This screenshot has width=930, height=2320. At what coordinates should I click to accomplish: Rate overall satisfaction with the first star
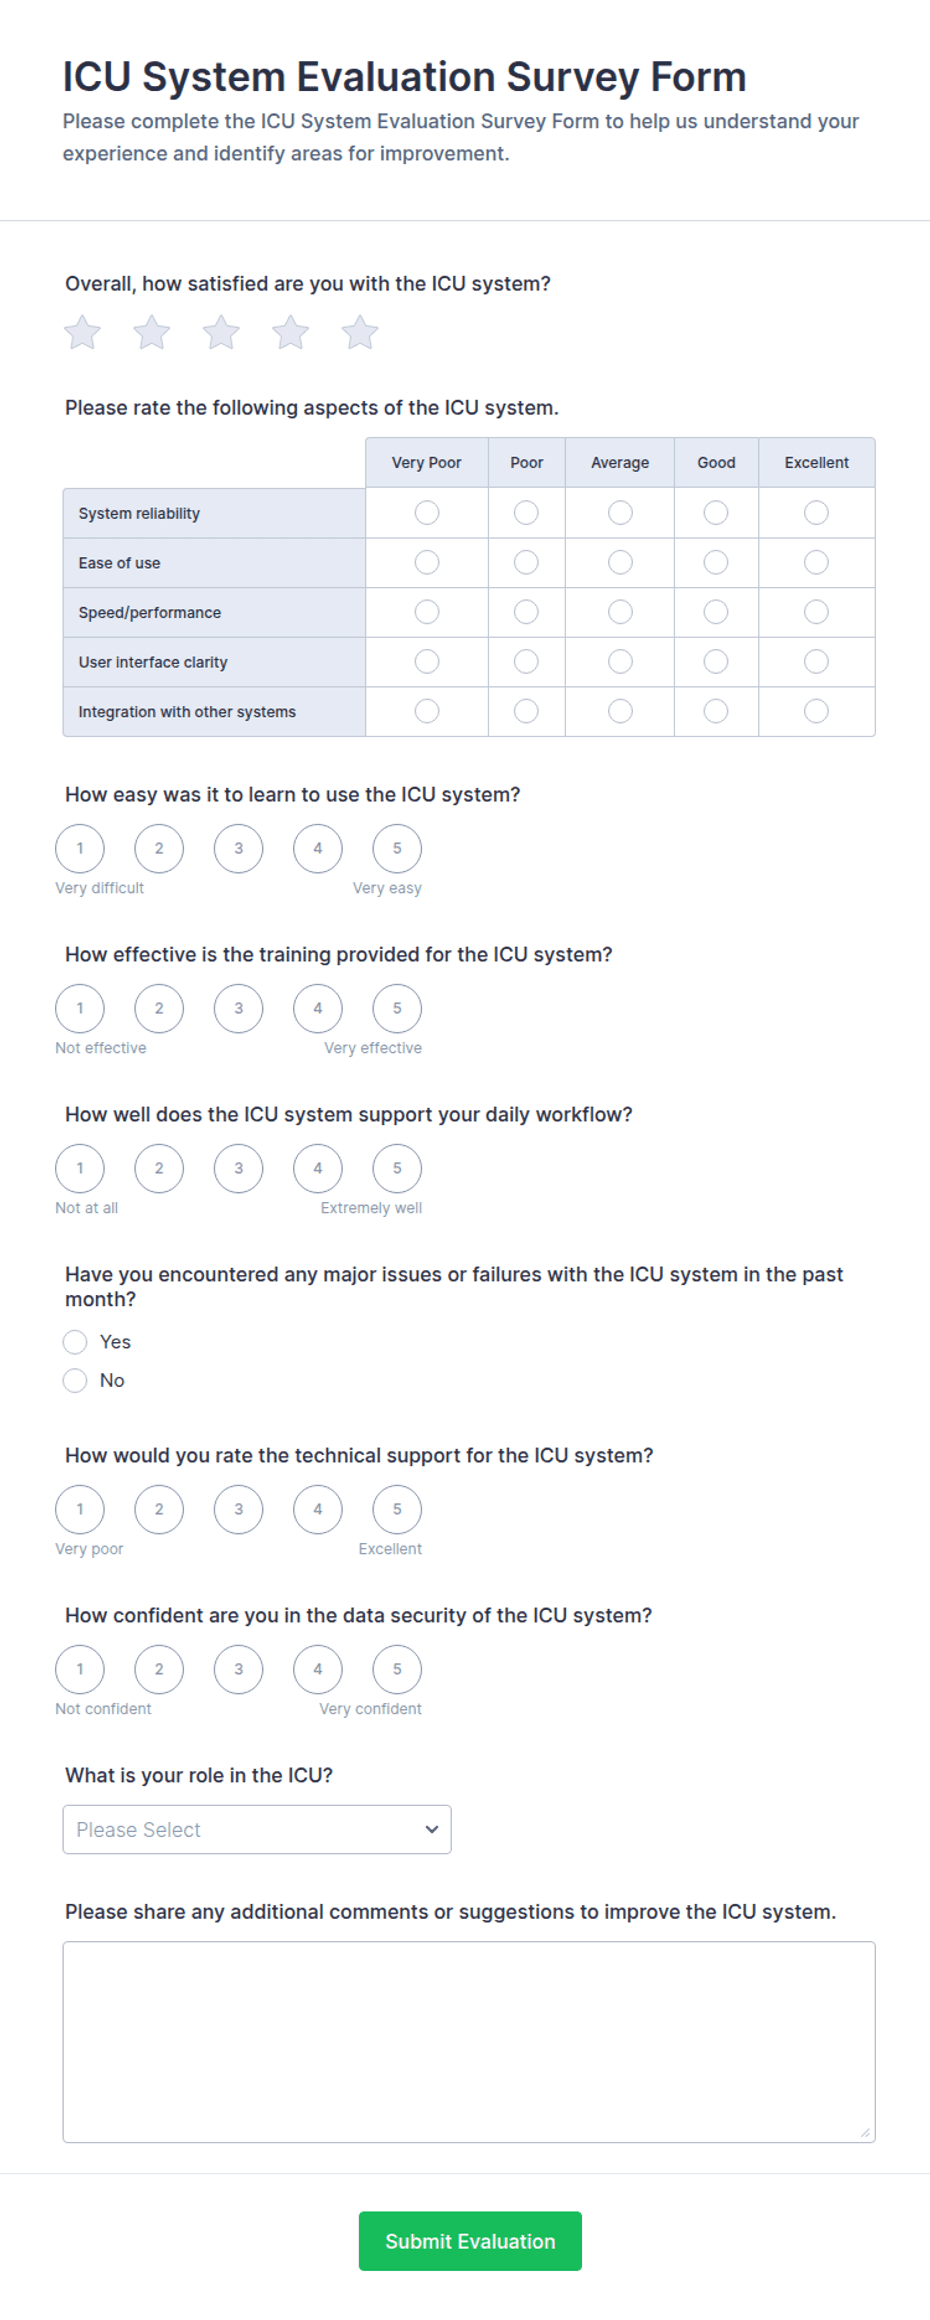tap(82, 332)
